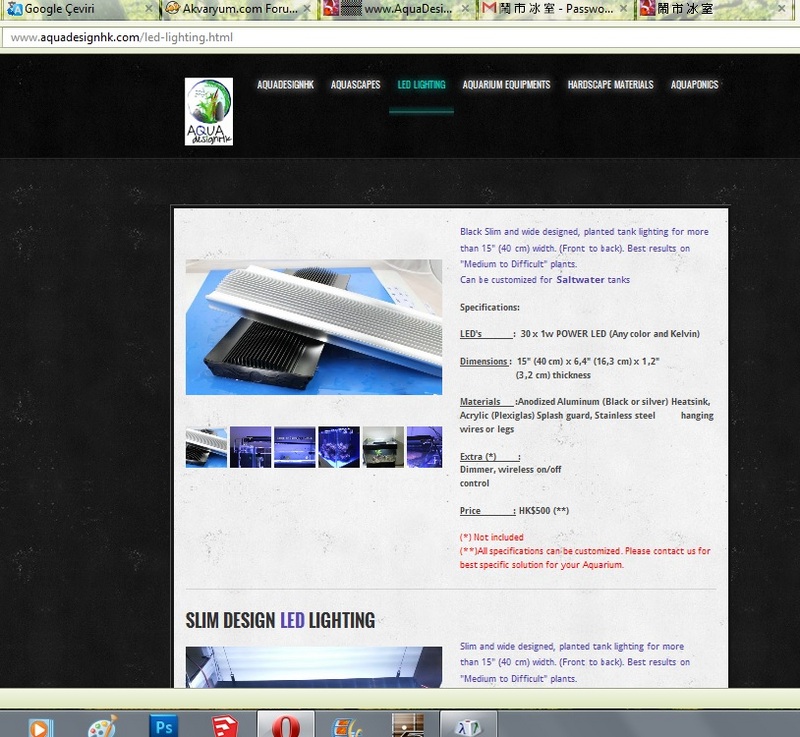Select the planted tank on black stand thumbnail
The height and width of the screenshot is (737, 800).
383,447
